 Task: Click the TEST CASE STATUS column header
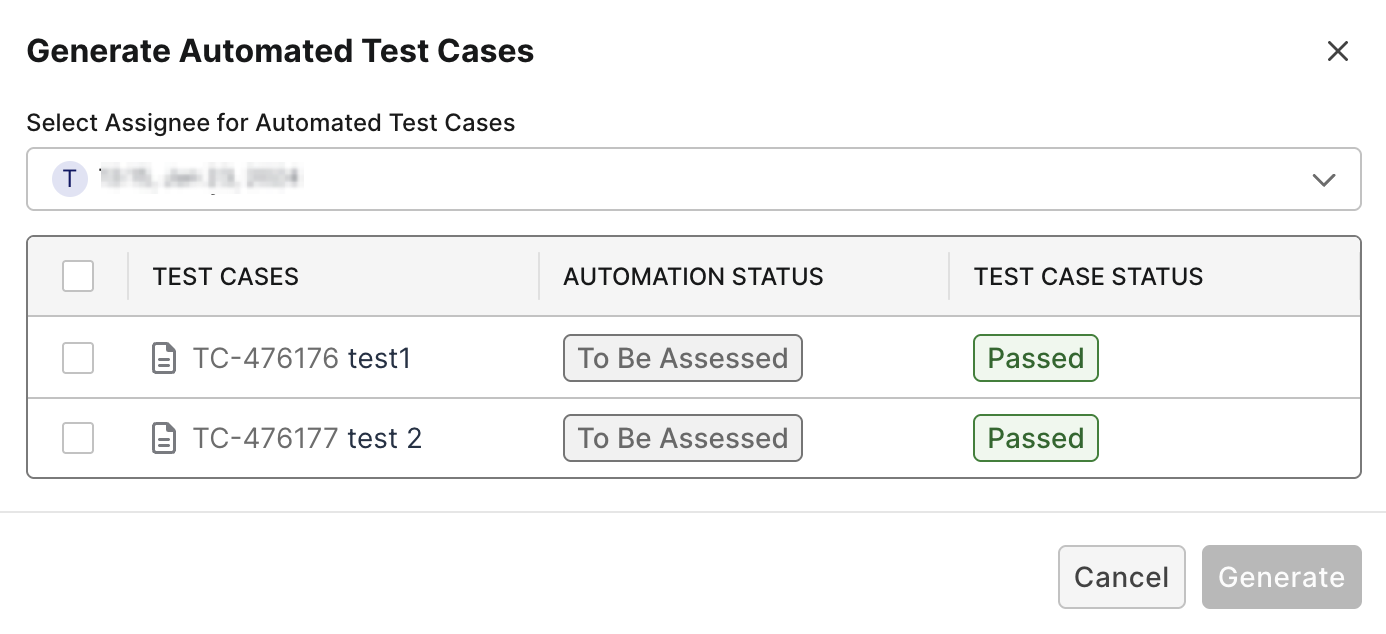pyautogui.click(x=1088, y=277)
